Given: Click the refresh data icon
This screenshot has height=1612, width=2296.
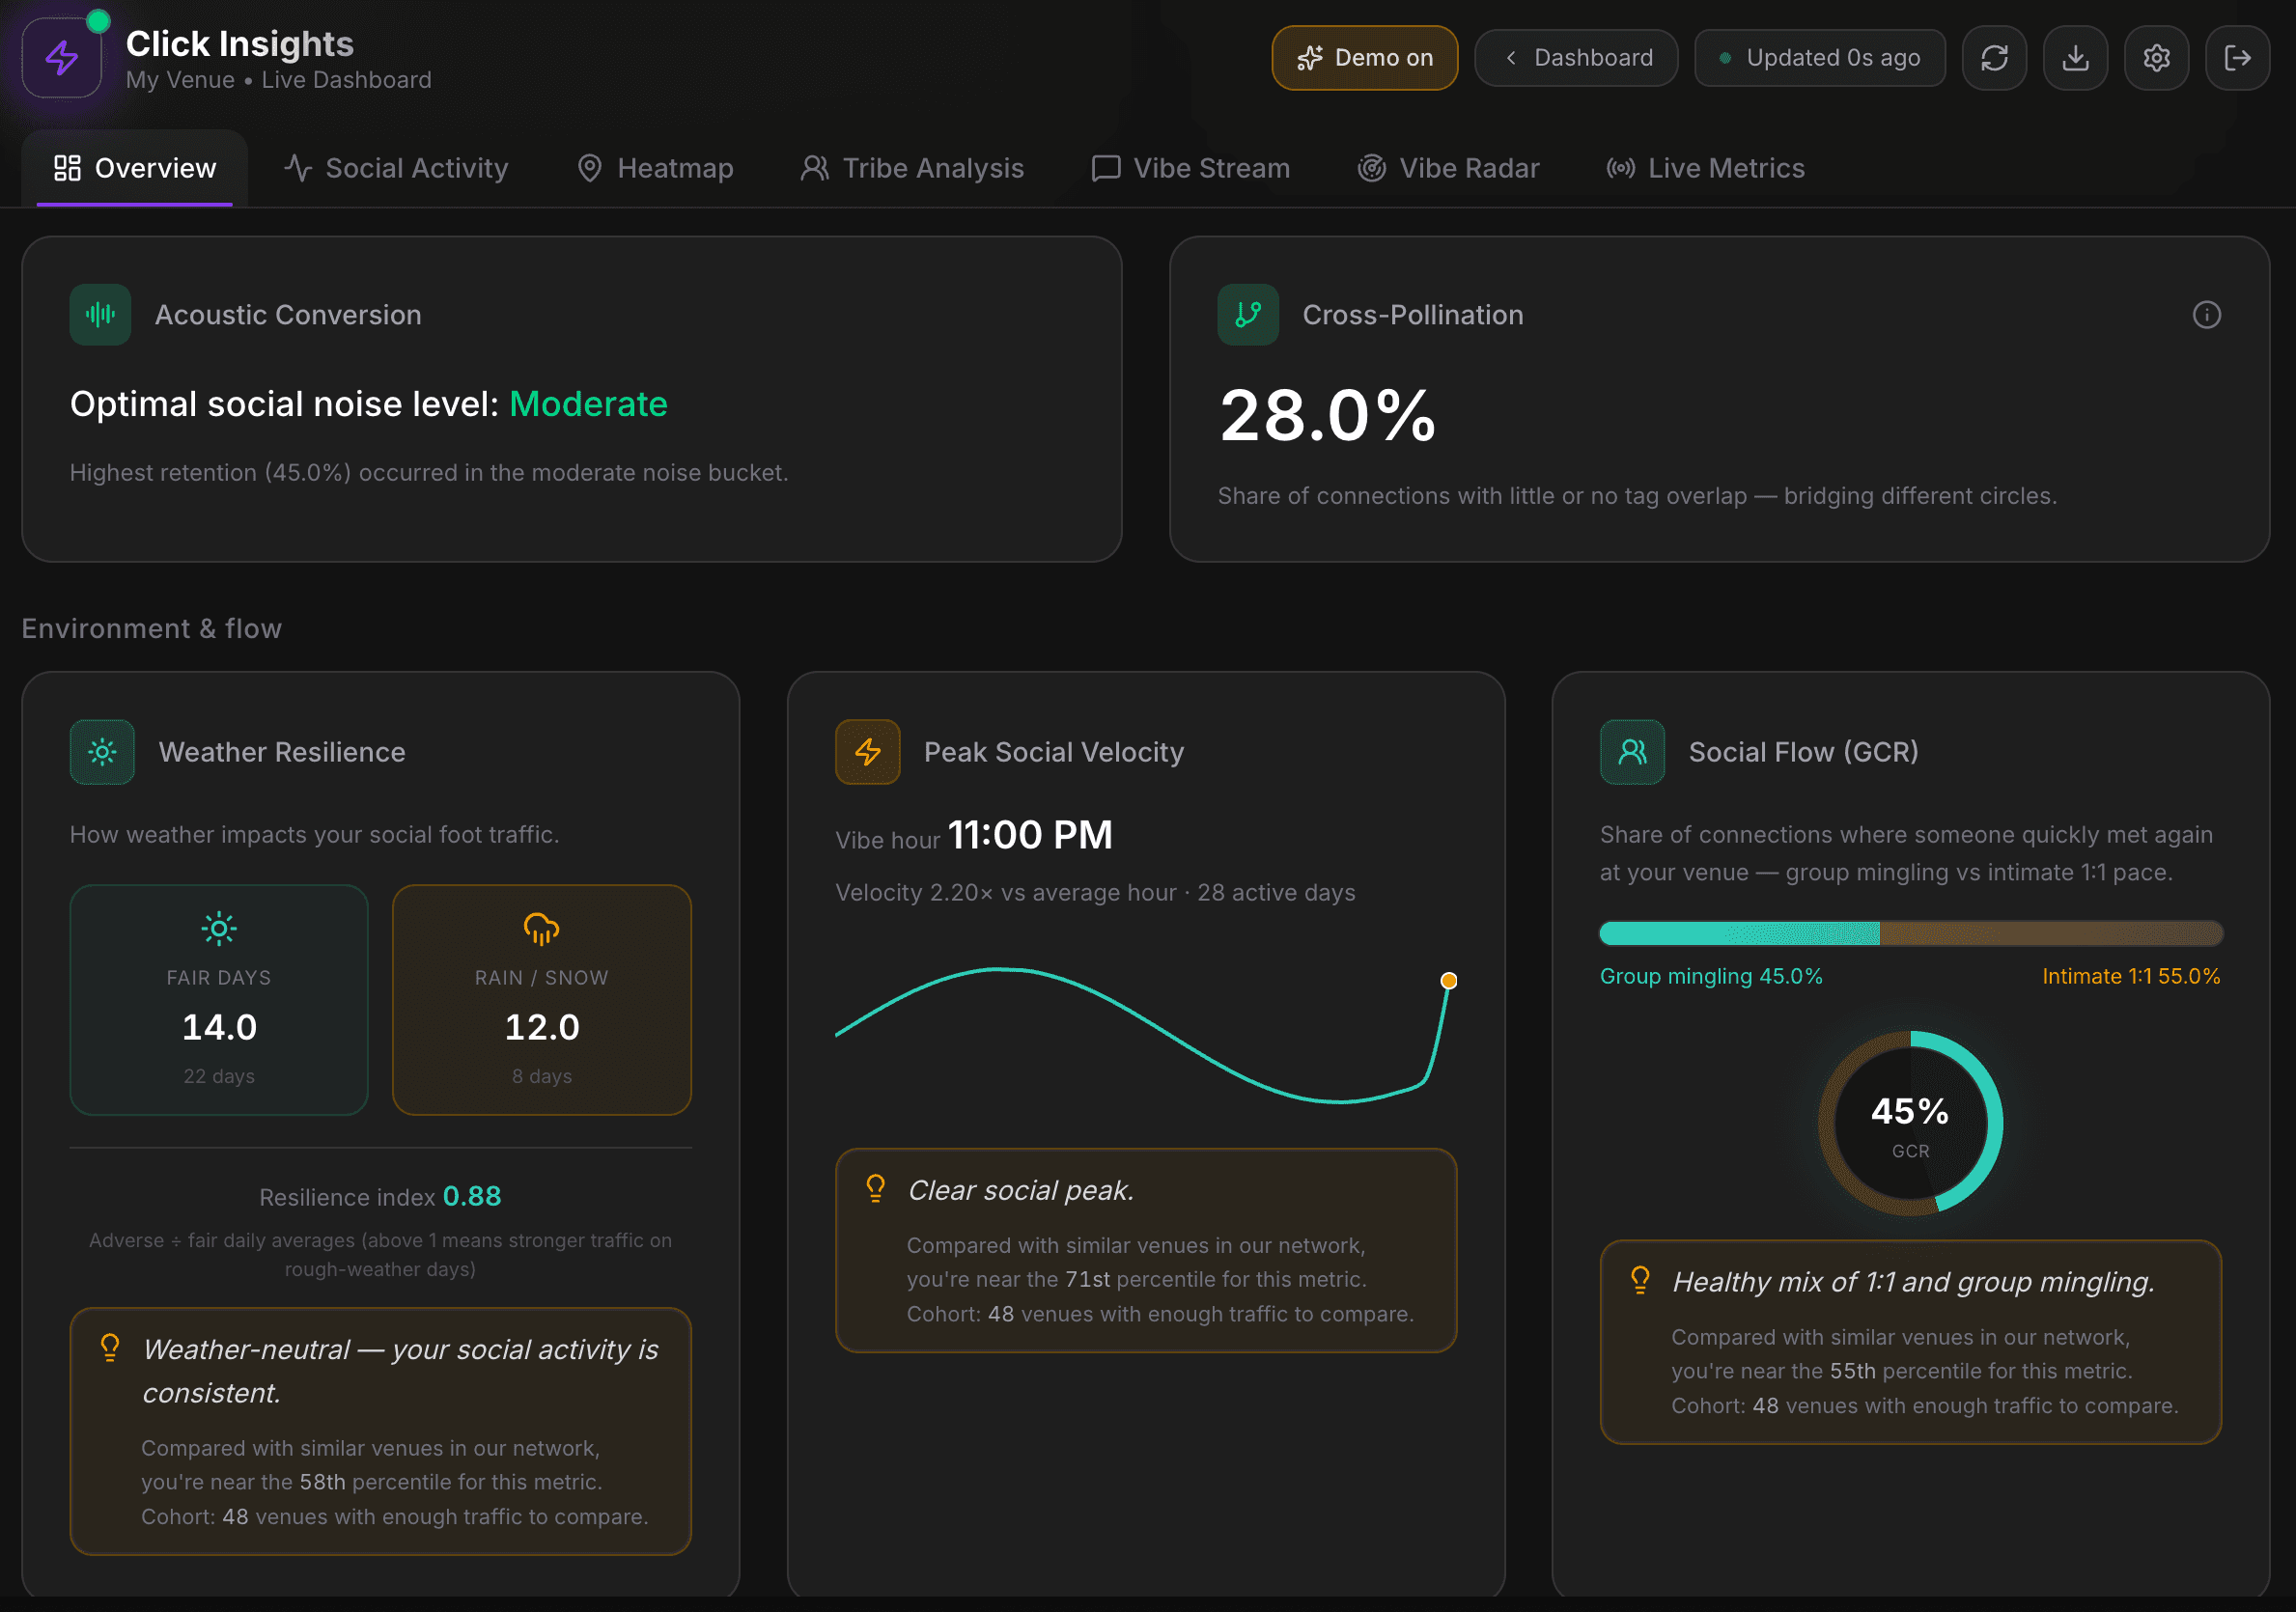Looking at the screenshot, I should (x=1994, y=58).
